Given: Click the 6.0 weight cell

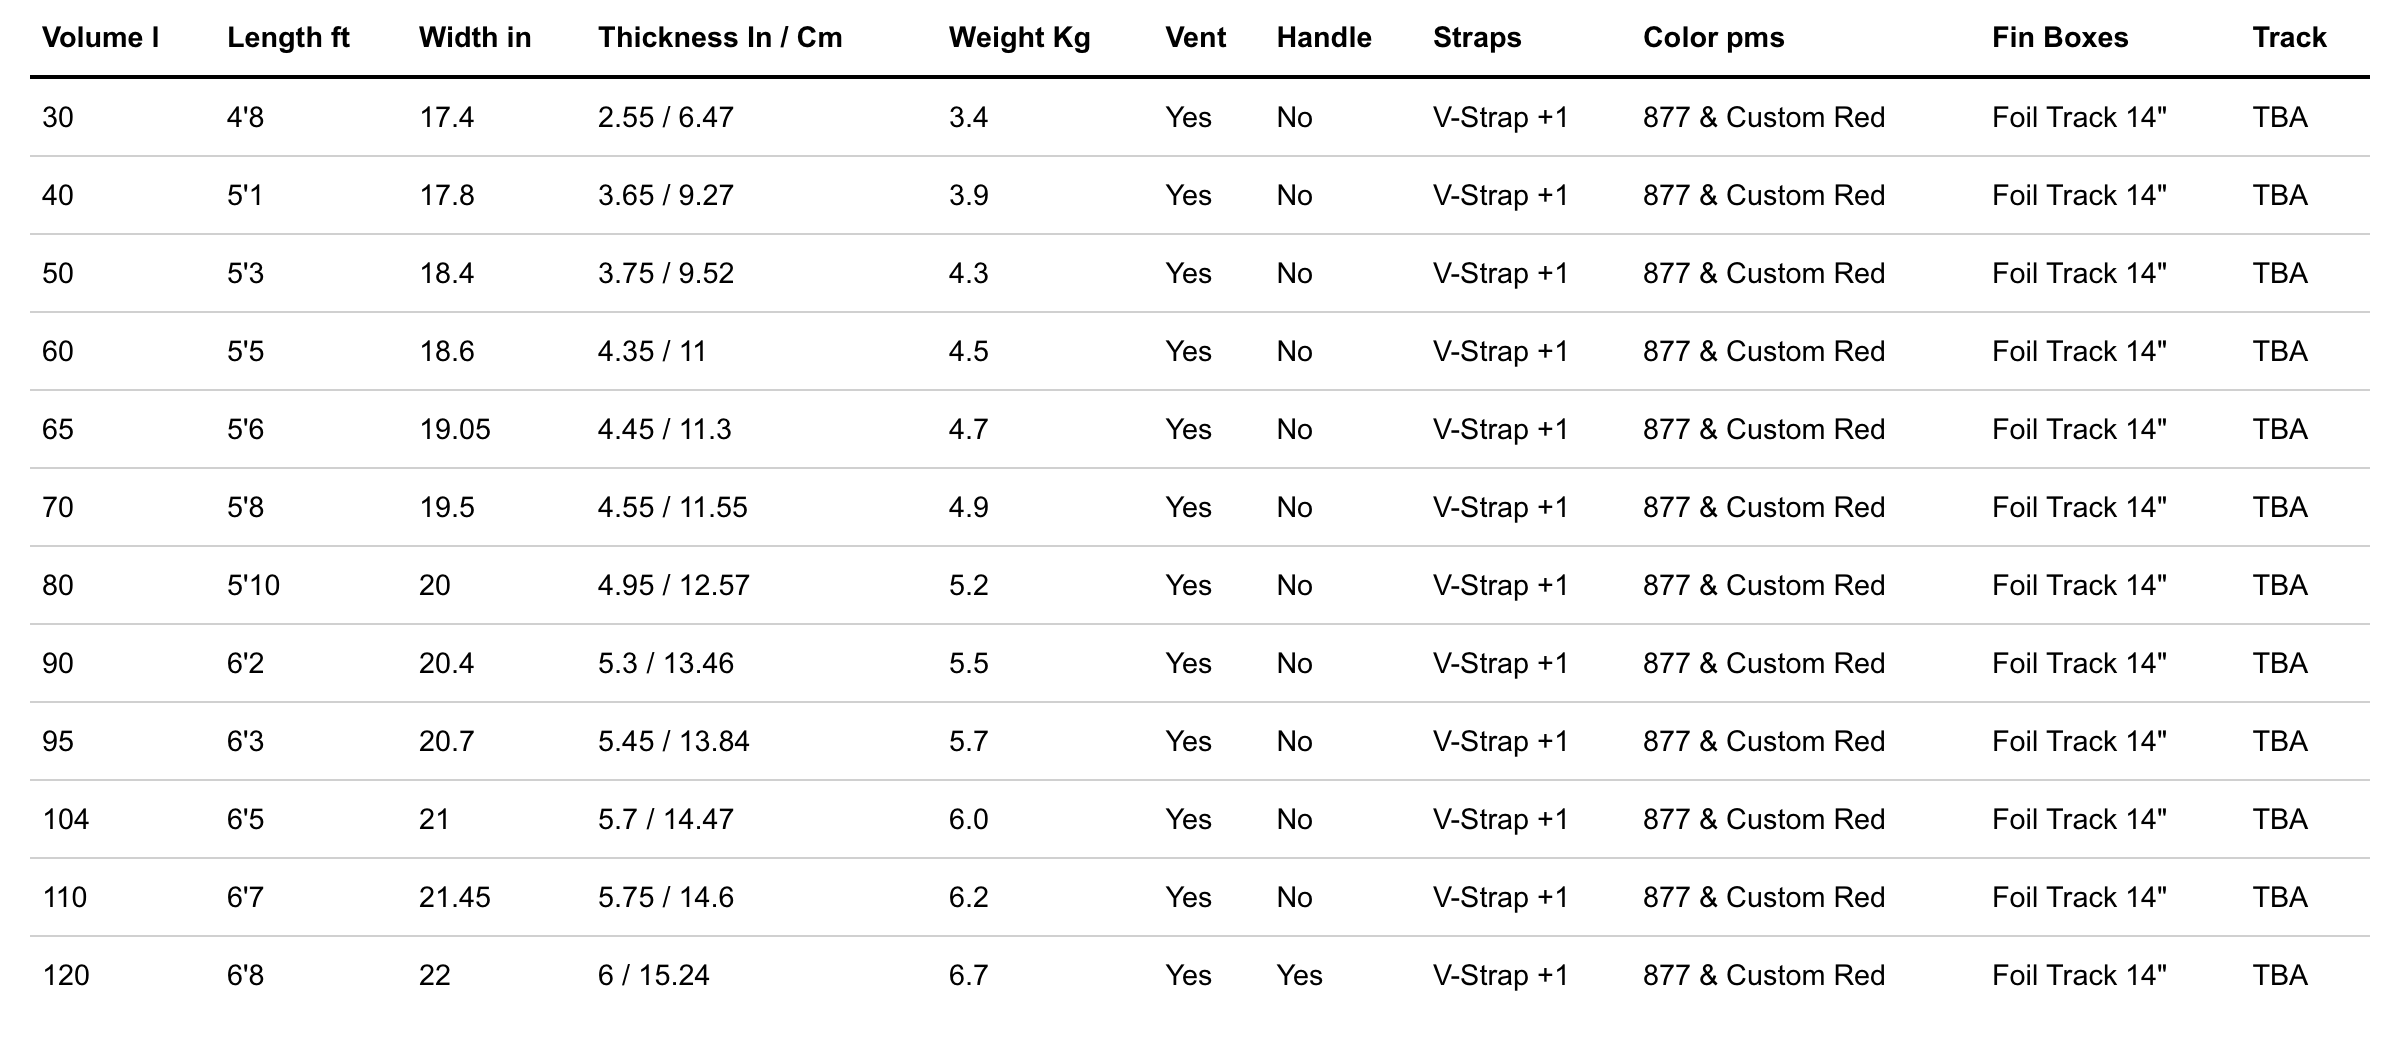Looking at the screenshot, I should point(968,819).
